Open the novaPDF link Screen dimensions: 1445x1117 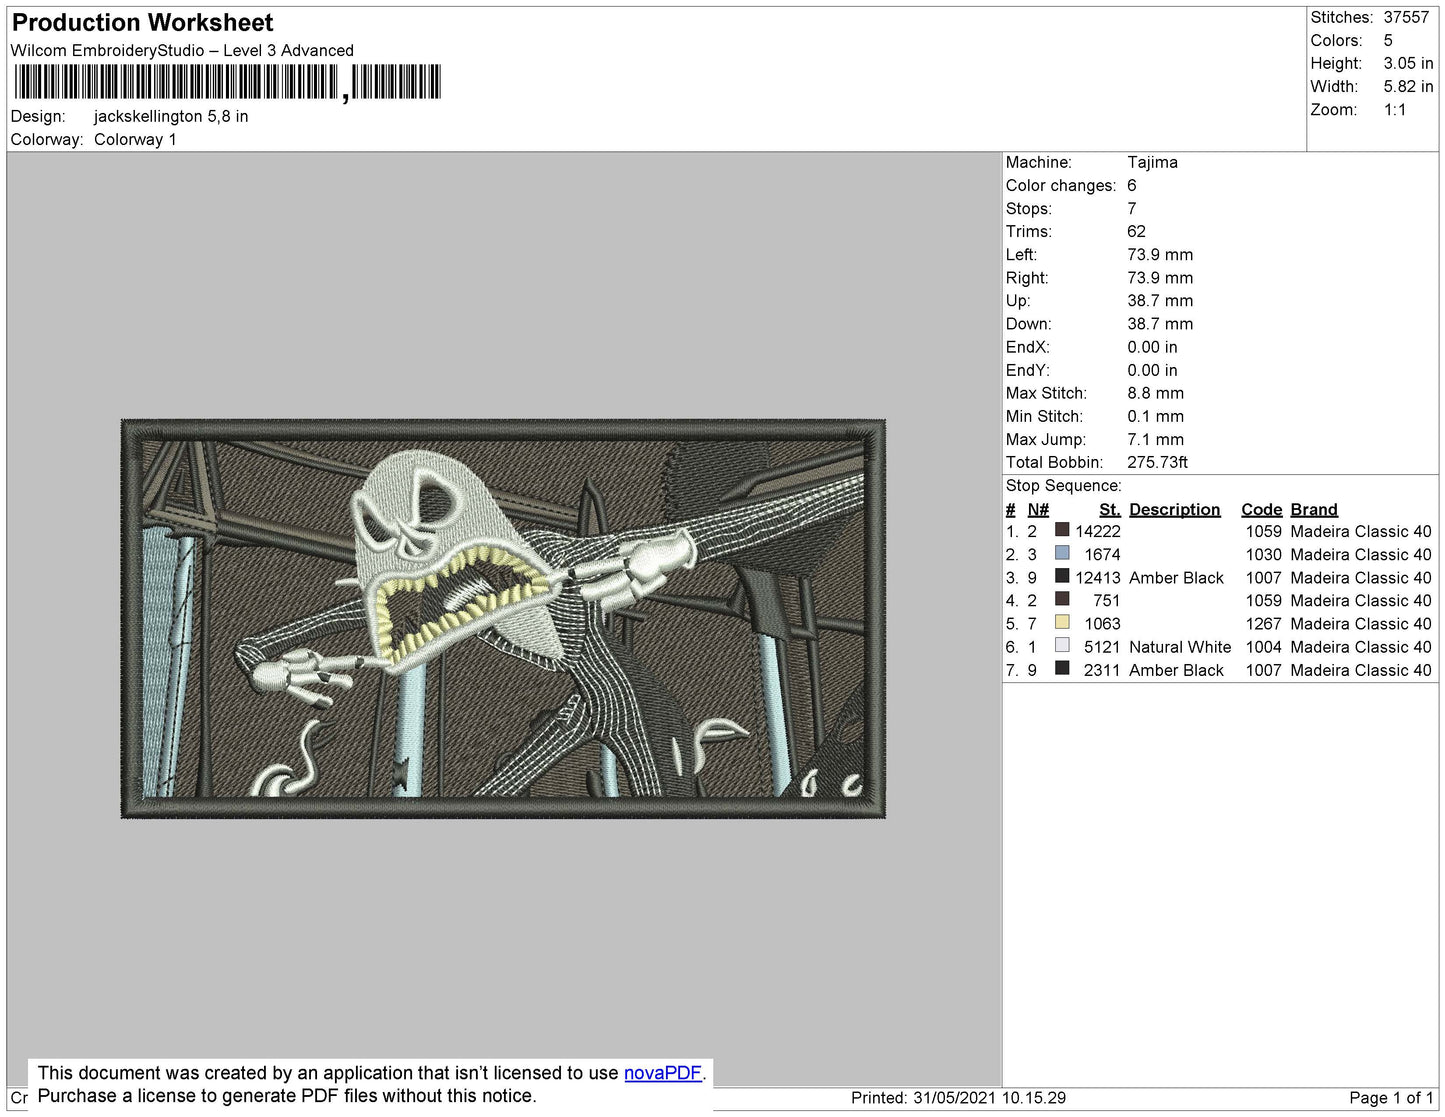click(662, 1073)
